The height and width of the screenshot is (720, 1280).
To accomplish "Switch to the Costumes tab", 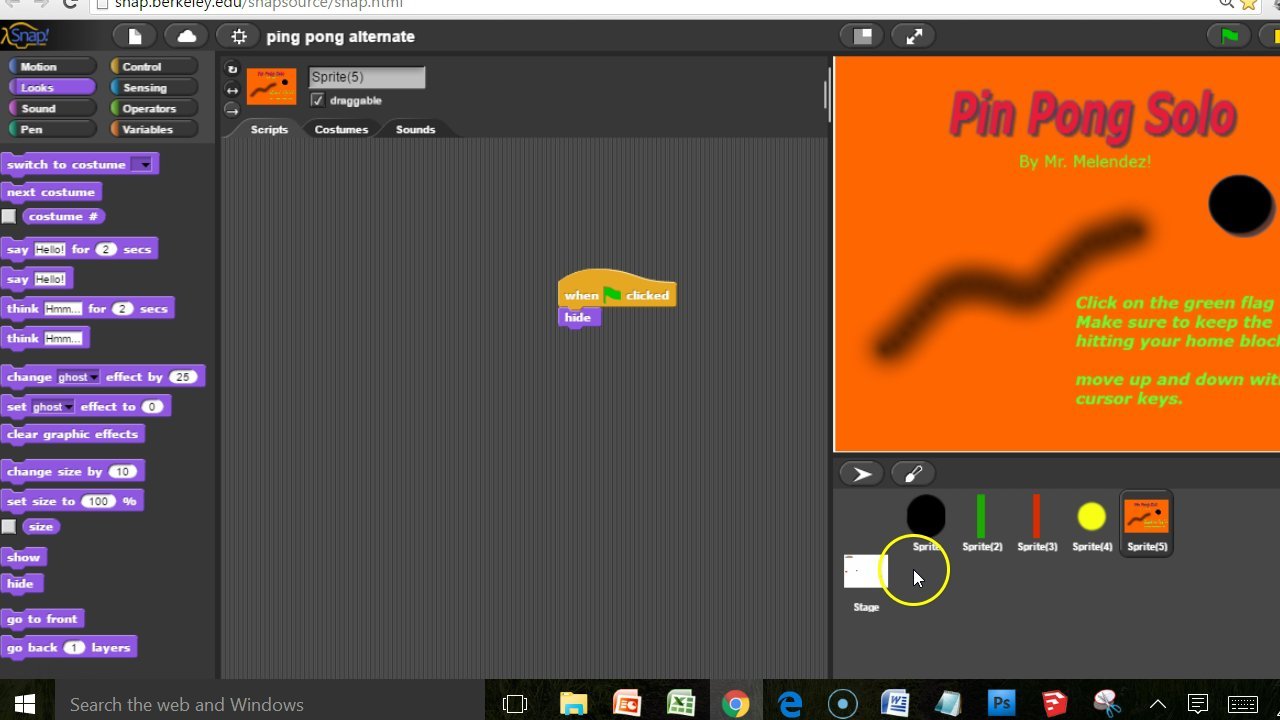I will click(x=341, y=128).
